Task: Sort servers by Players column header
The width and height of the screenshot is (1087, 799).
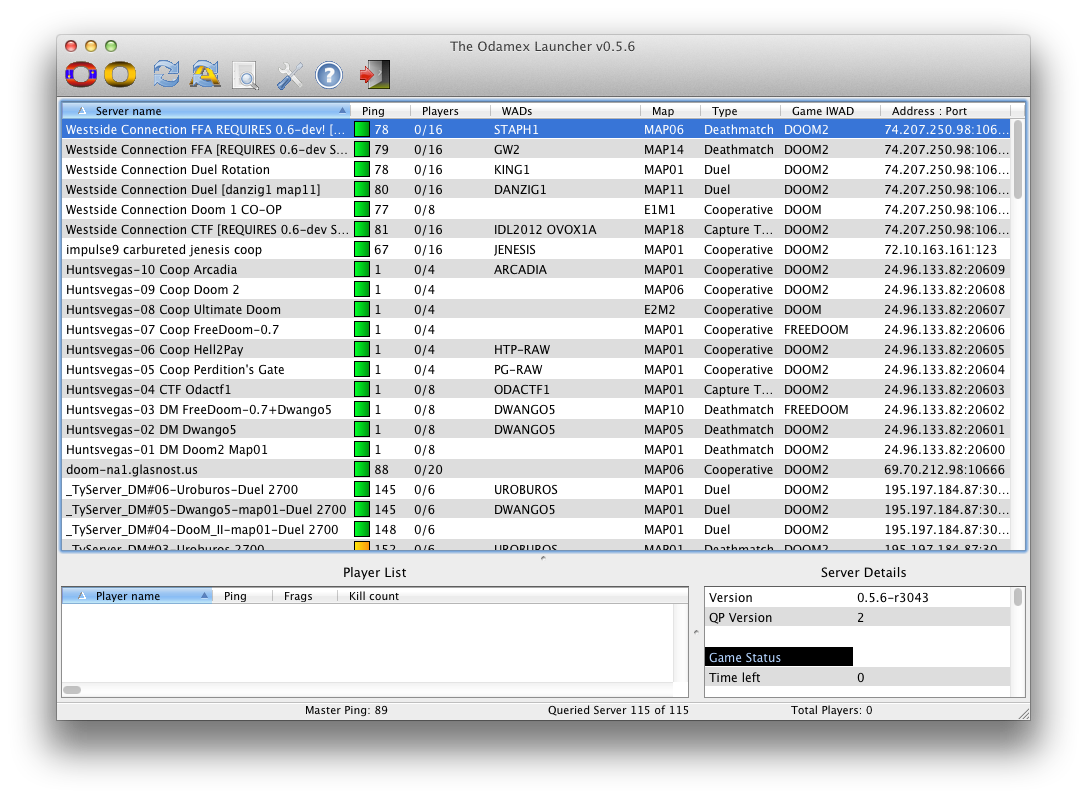Action: pyautogui.click(x=440, y=111)
